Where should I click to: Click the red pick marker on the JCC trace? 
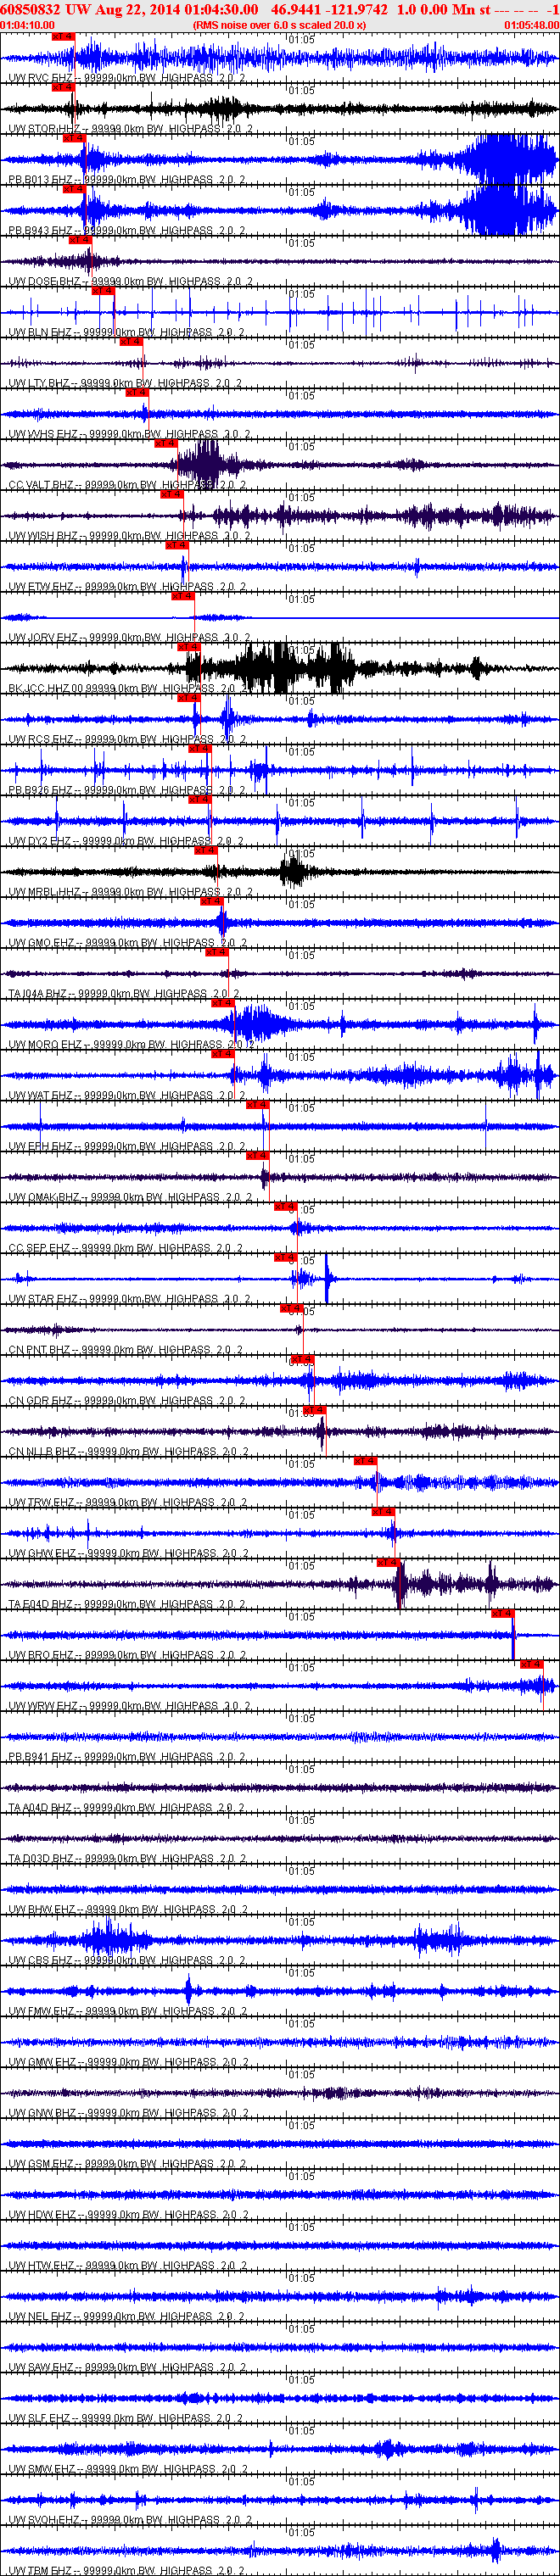tap(189, 647)
